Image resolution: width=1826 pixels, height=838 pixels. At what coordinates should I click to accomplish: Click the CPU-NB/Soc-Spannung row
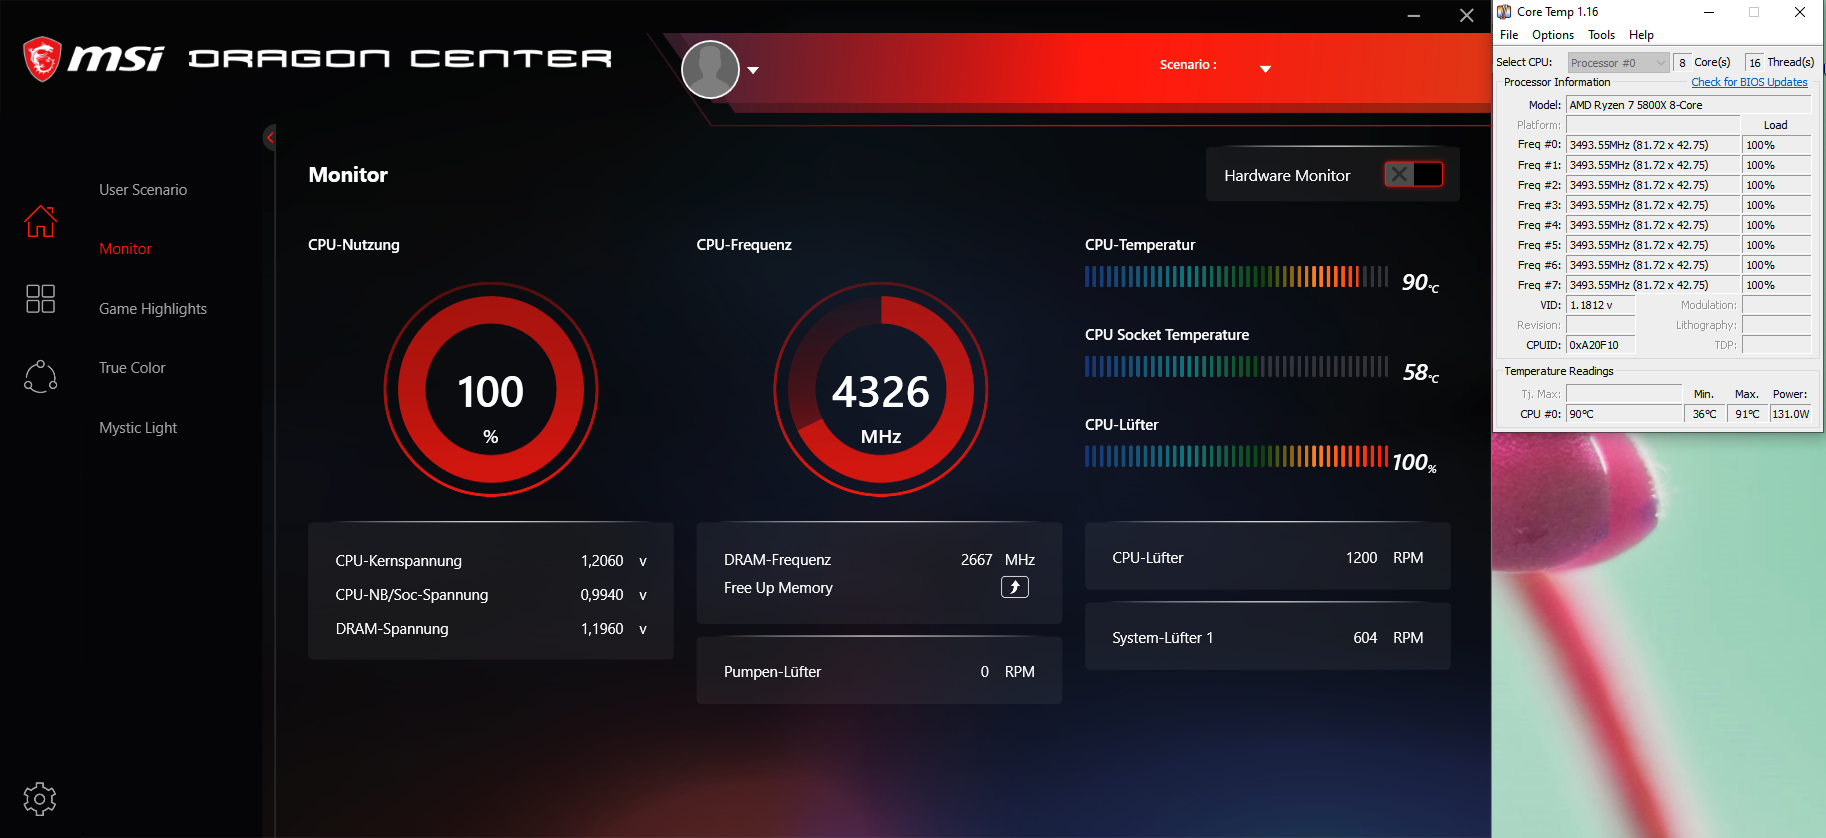[x=491, y=595]
